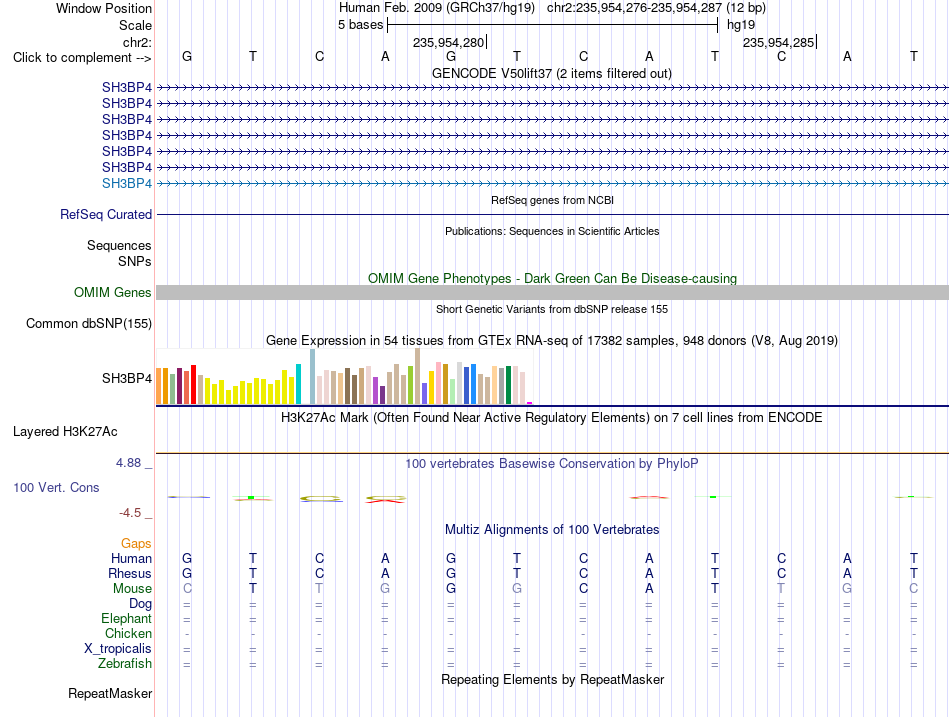The height and width of the screenshot is (717, 950).
Task: Click the red bar in GTEx expression chart
Action: tap(193, 384)
